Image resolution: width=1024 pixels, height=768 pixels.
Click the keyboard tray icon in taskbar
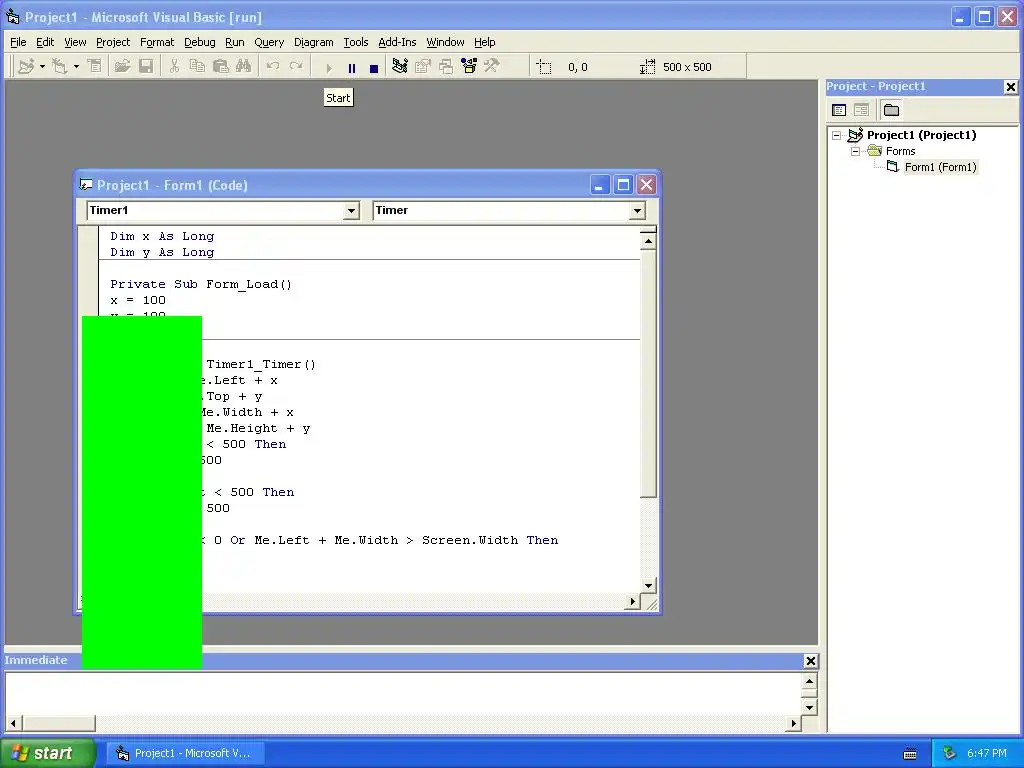click(x=910, y=754)
